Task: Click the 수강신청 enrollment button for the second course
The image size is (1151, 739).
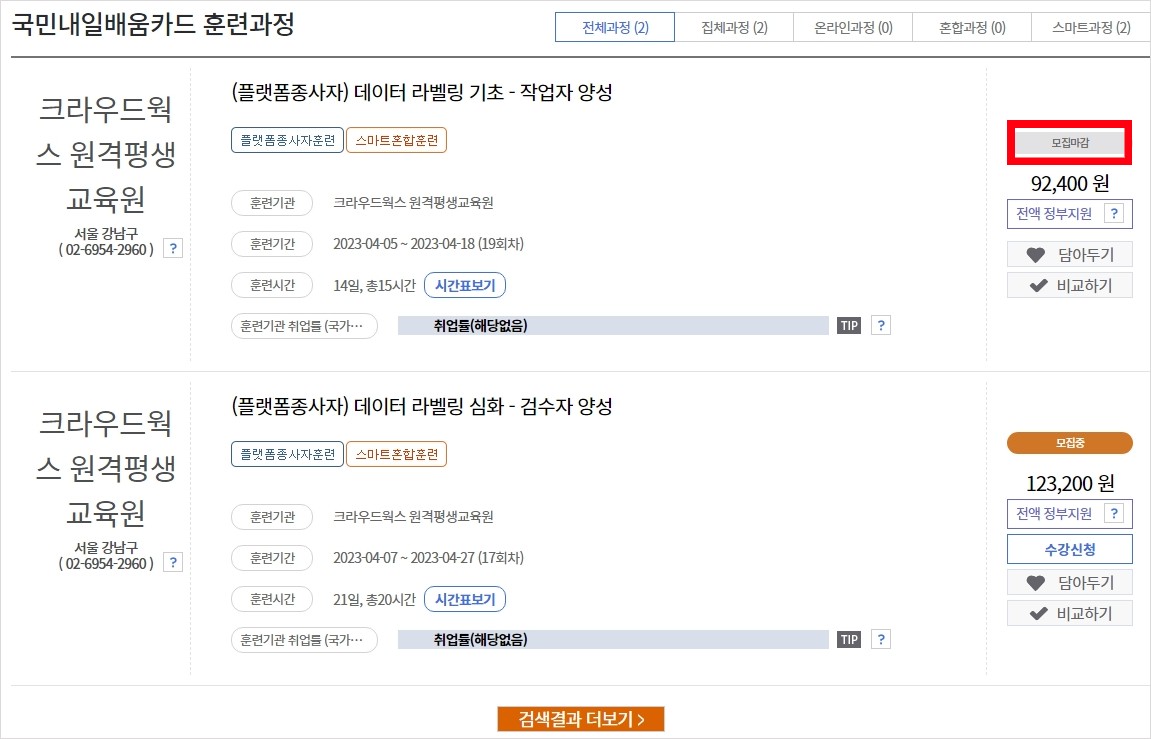Action: (x=1069, y=548)
